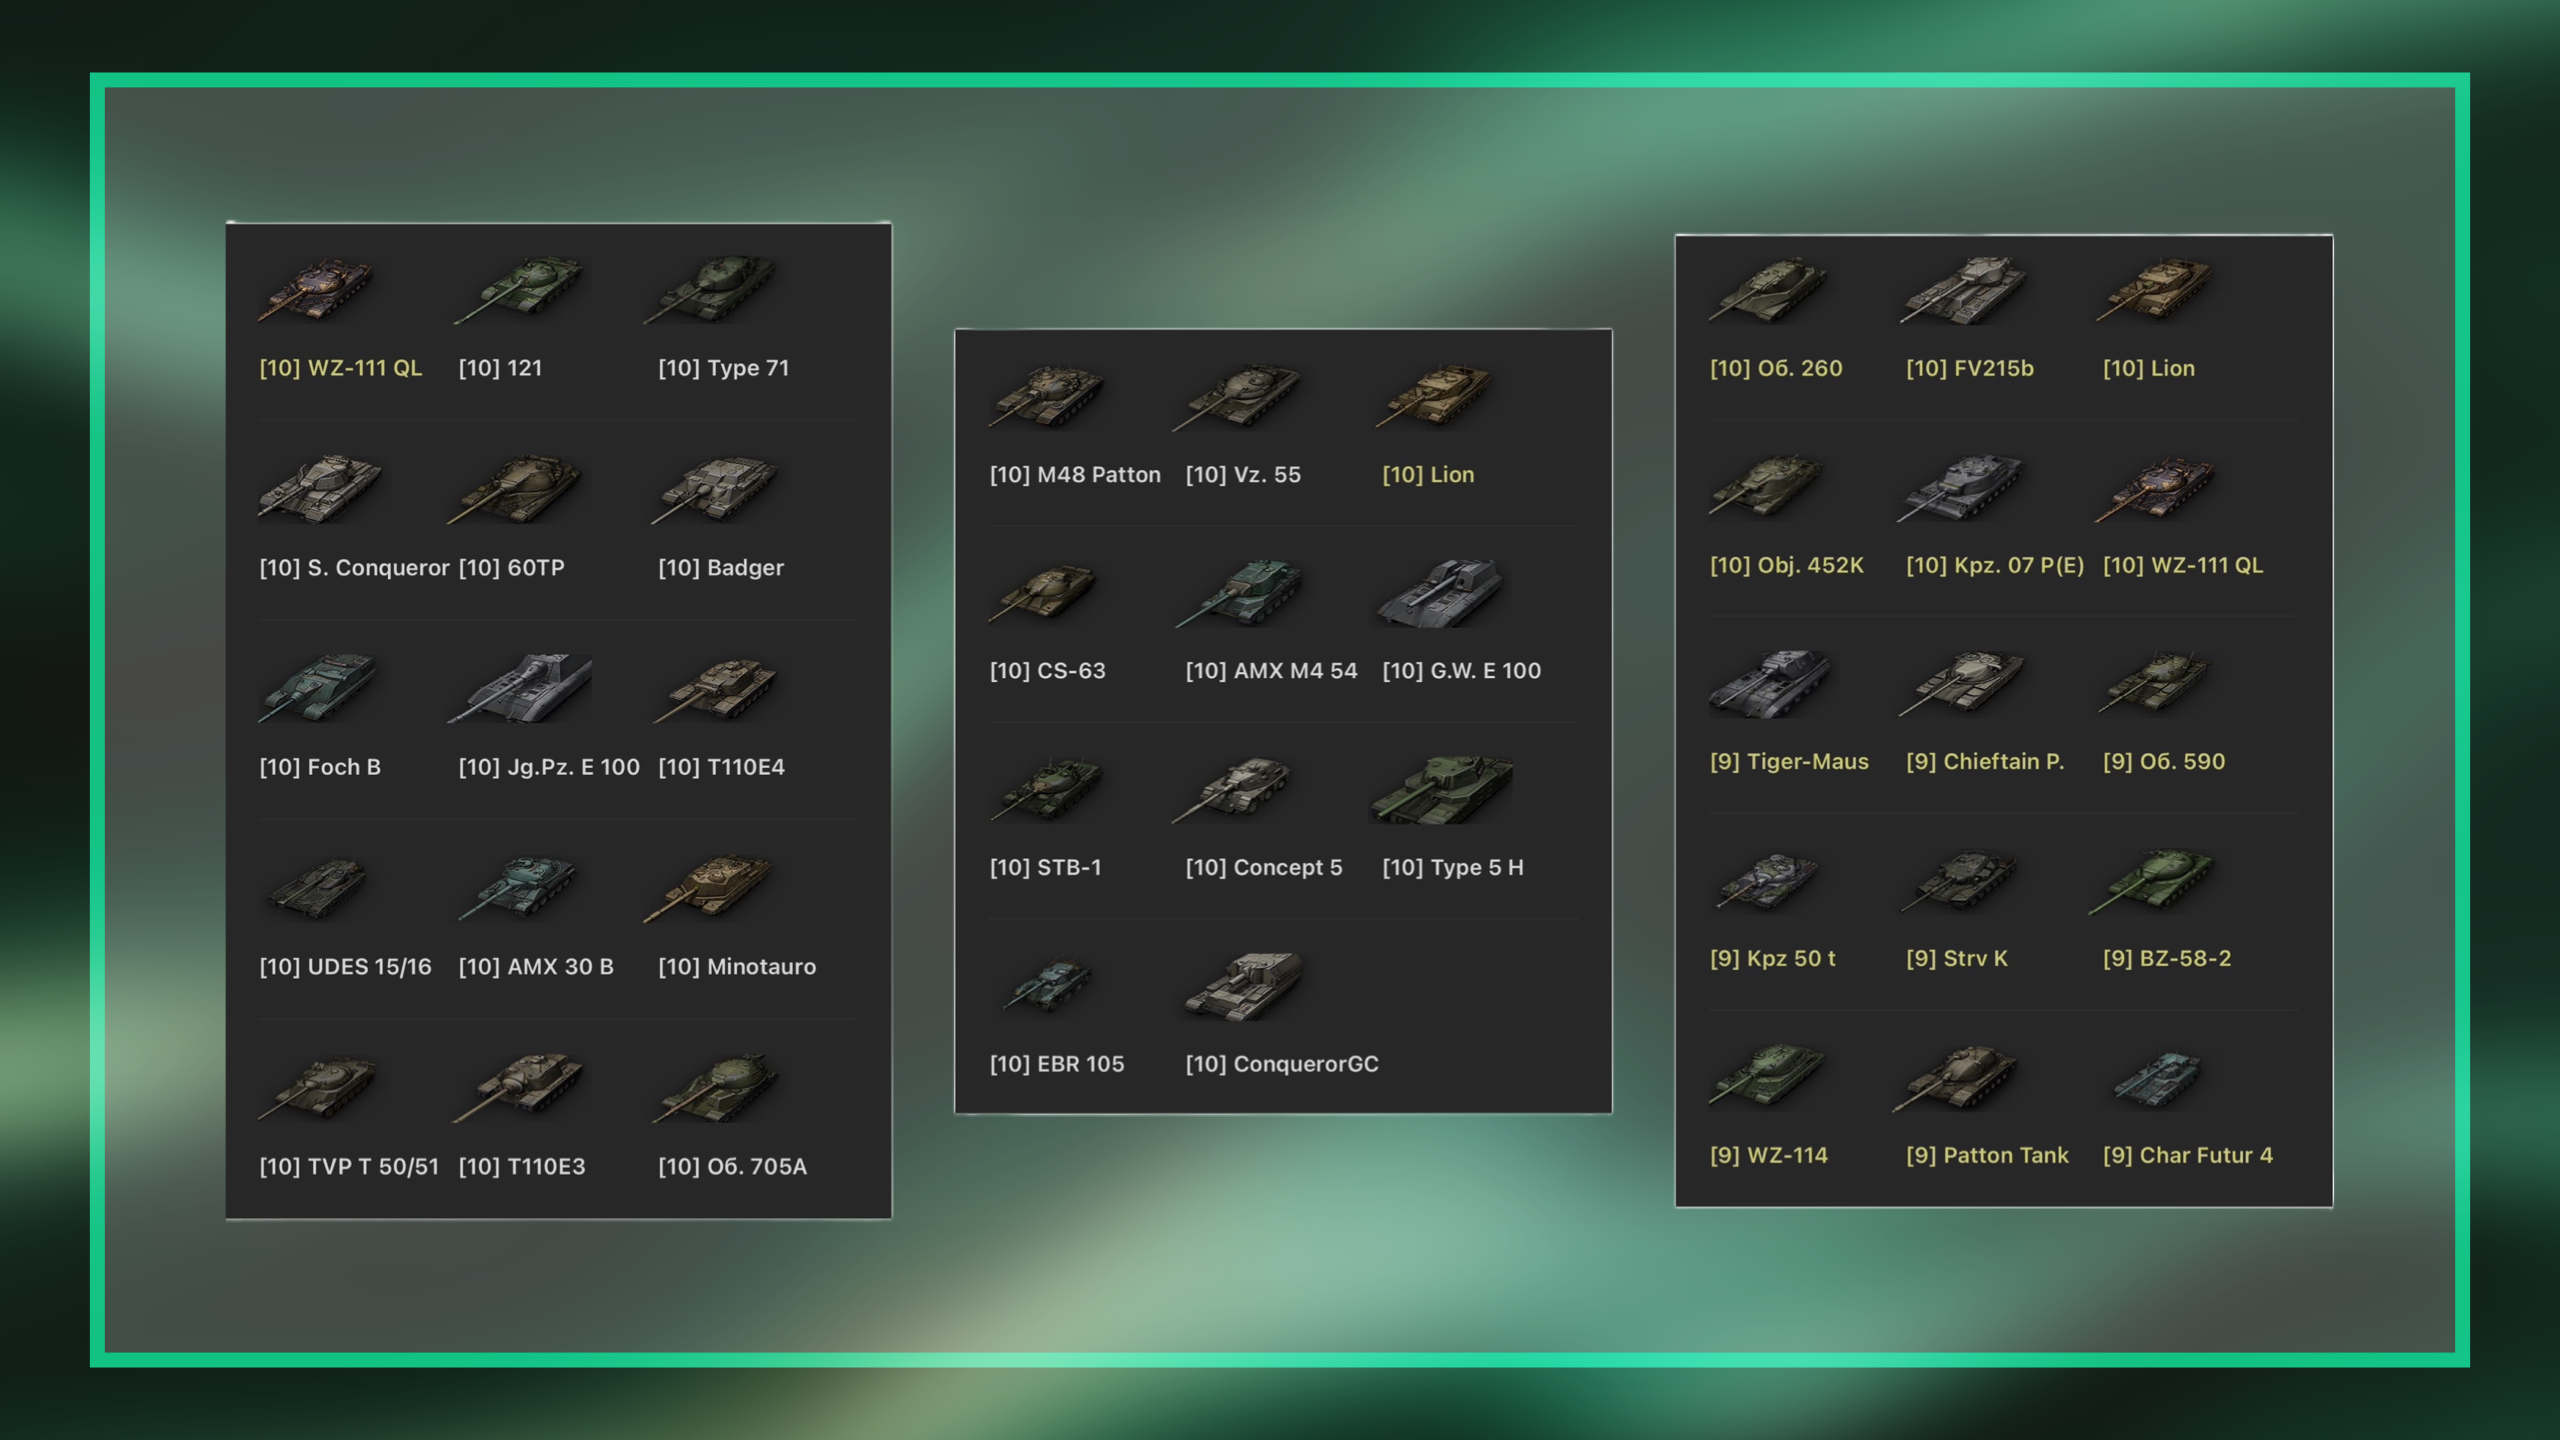The height and width of the screenshot is (1440, 2560).
Task: Click the '[10] EBR 105' label
Action: point(1057,1064)
